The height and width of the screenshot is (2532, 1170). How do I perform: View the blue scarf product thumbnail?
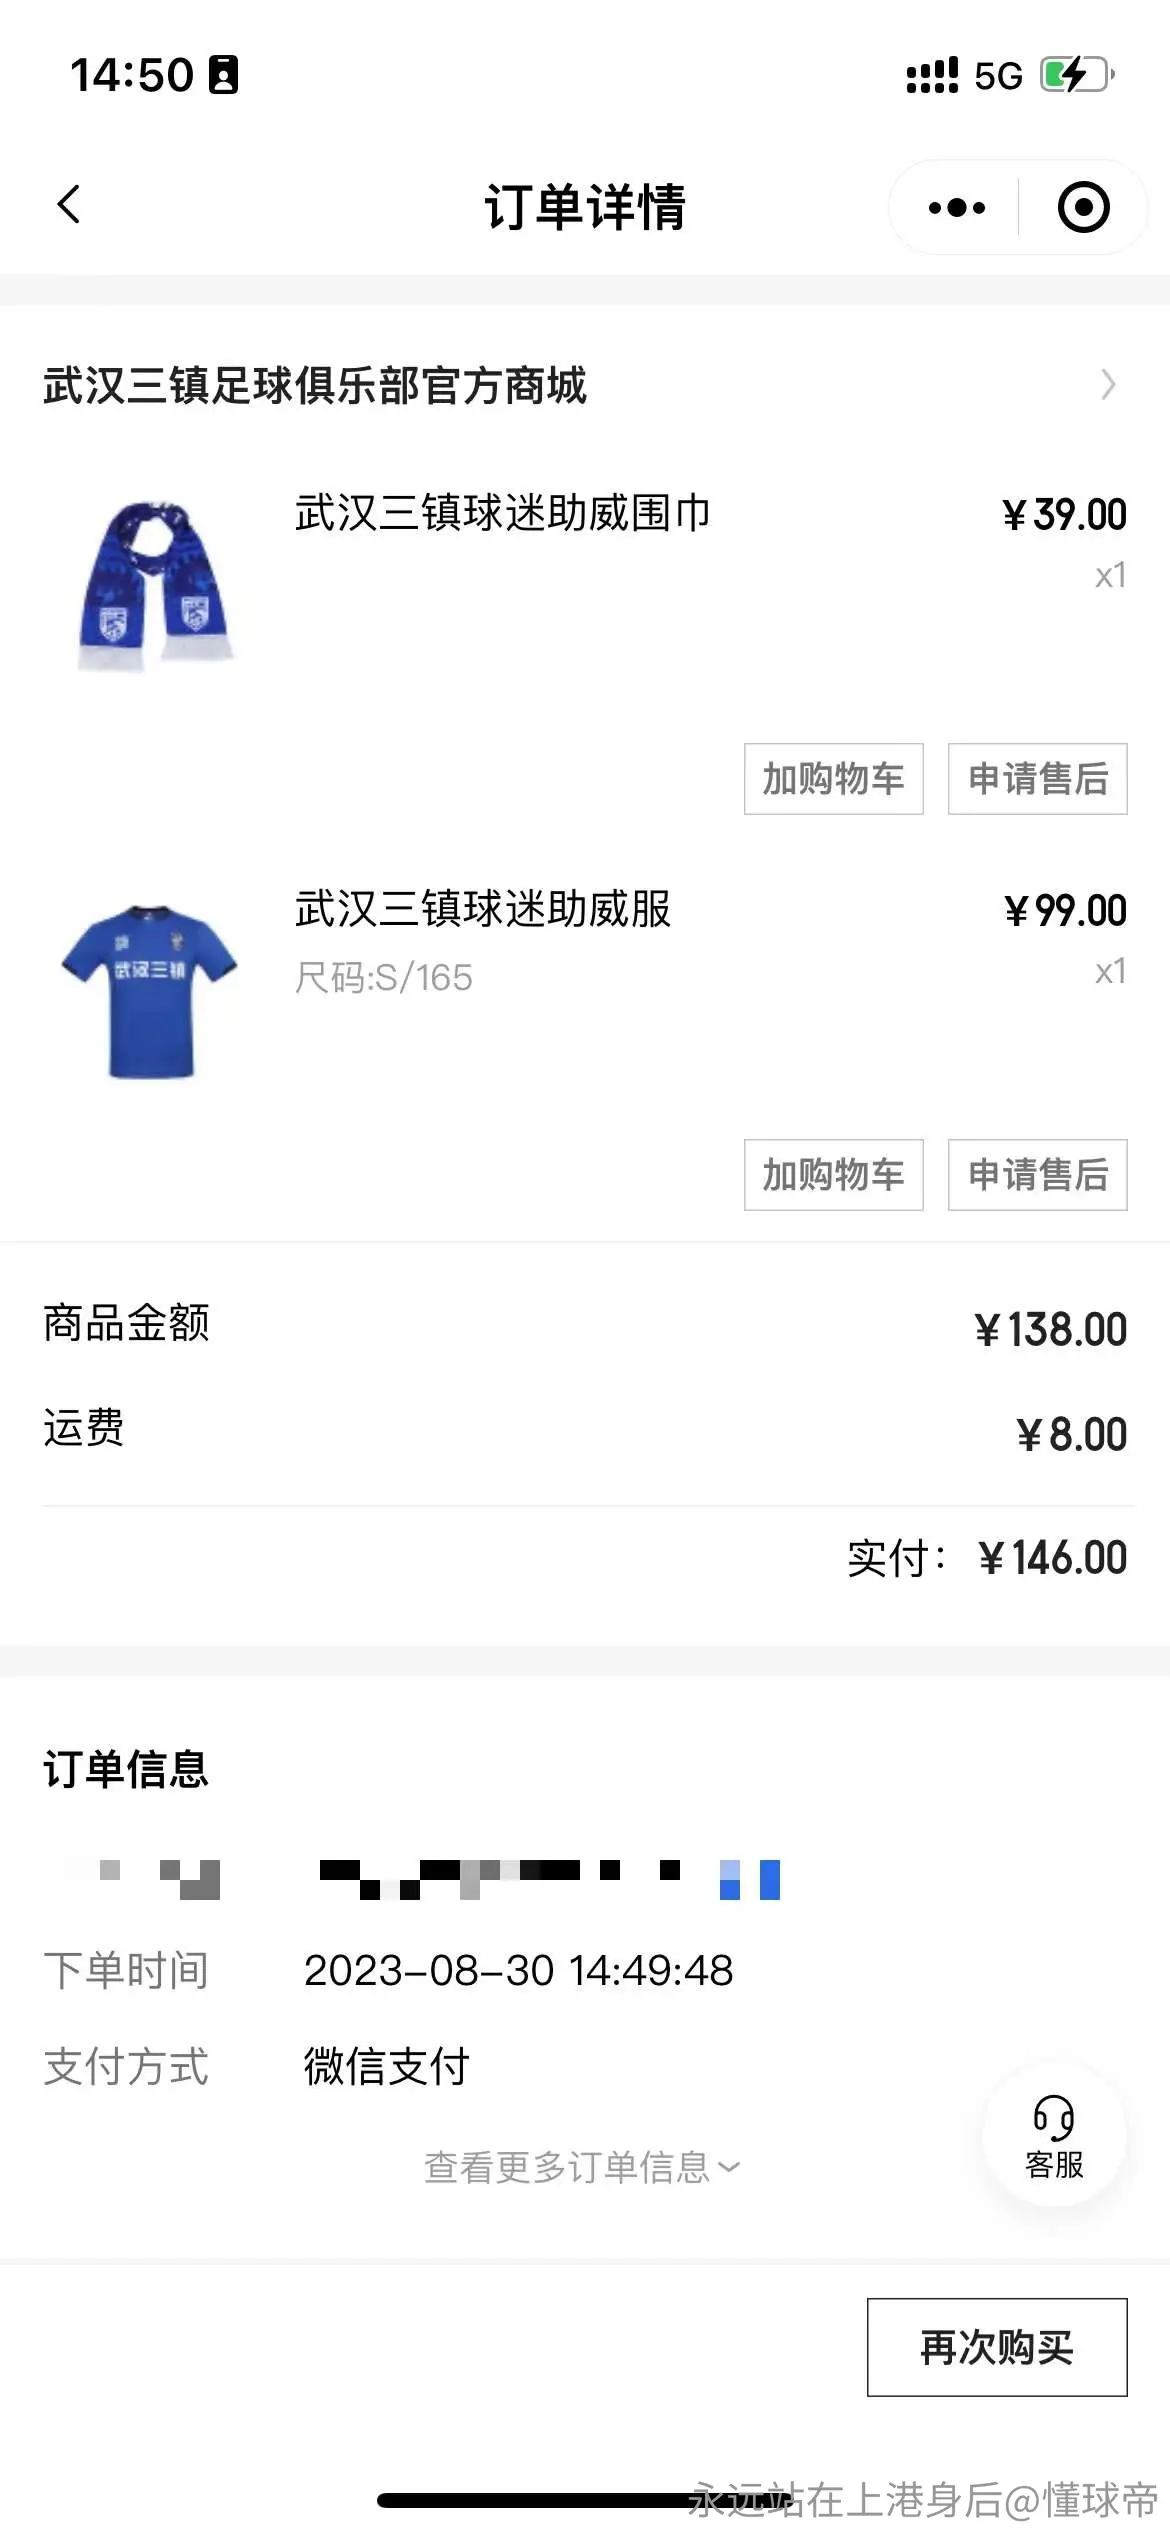(153, 586)
